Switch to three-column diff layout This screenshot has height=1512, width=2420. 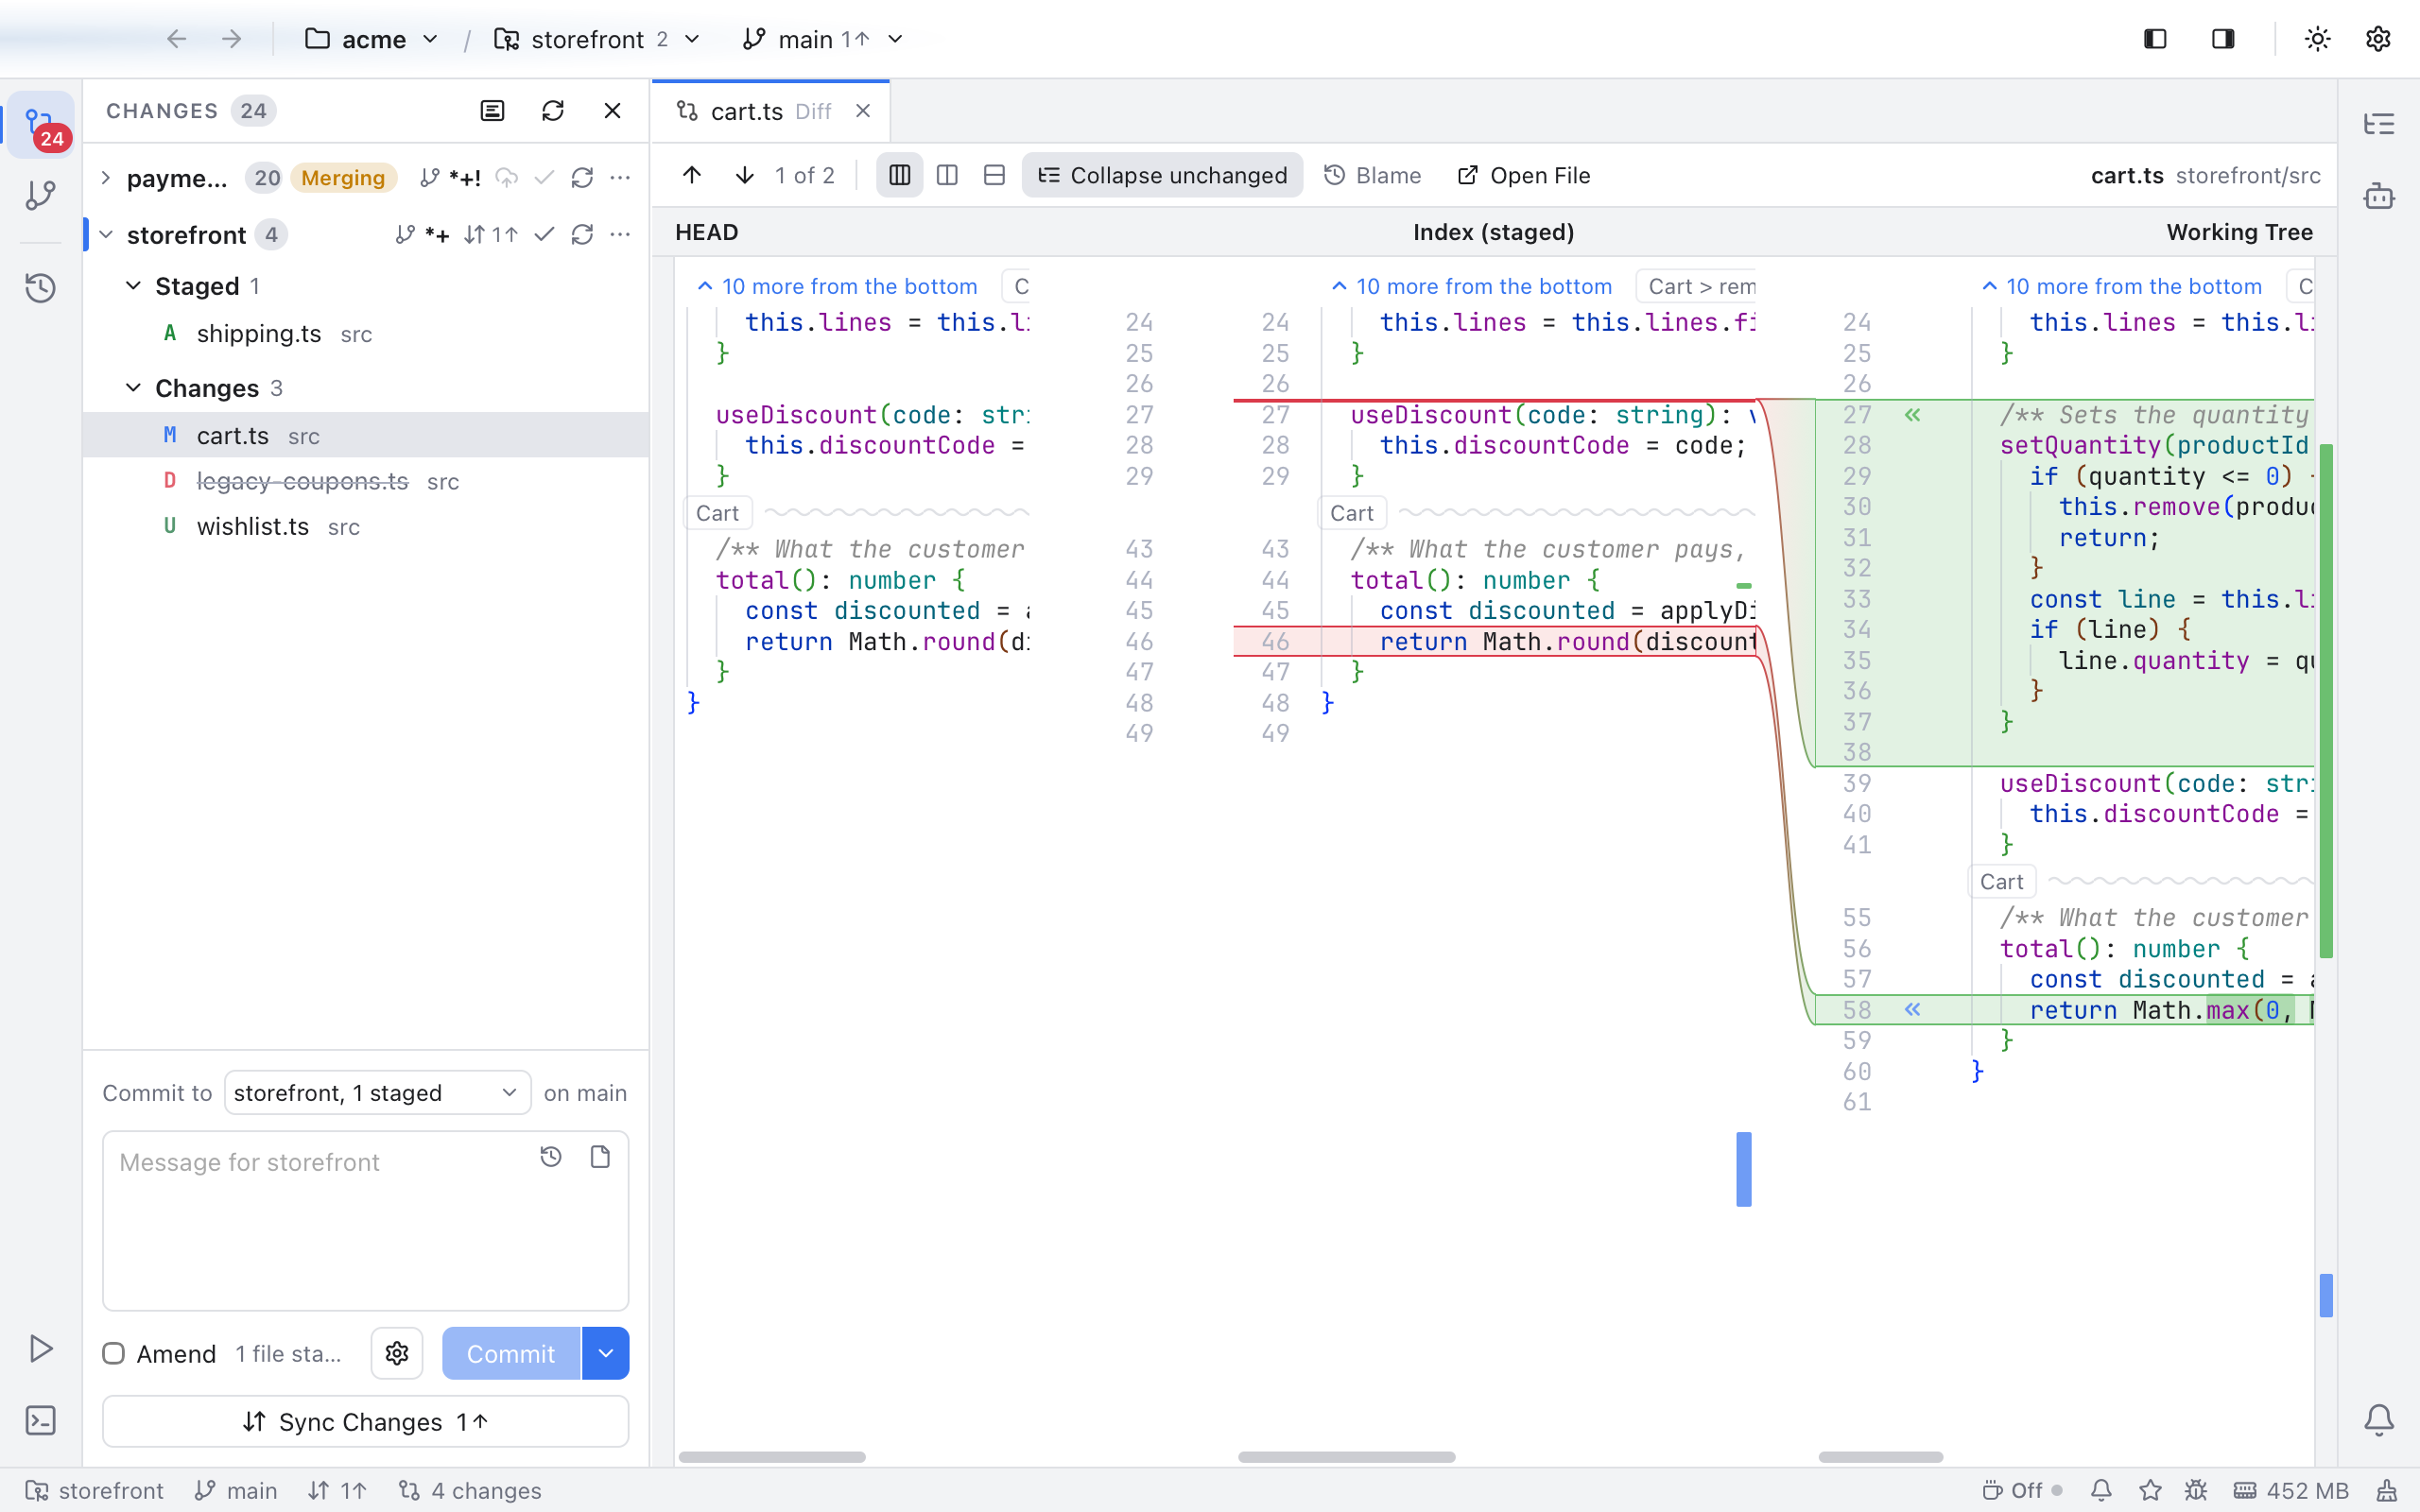[x=899, y=175]
